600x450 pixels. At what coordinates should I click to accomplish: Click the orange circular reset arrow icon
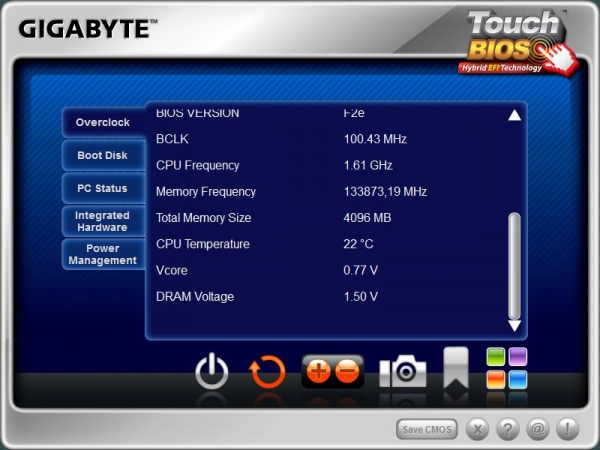pos(267,372)
